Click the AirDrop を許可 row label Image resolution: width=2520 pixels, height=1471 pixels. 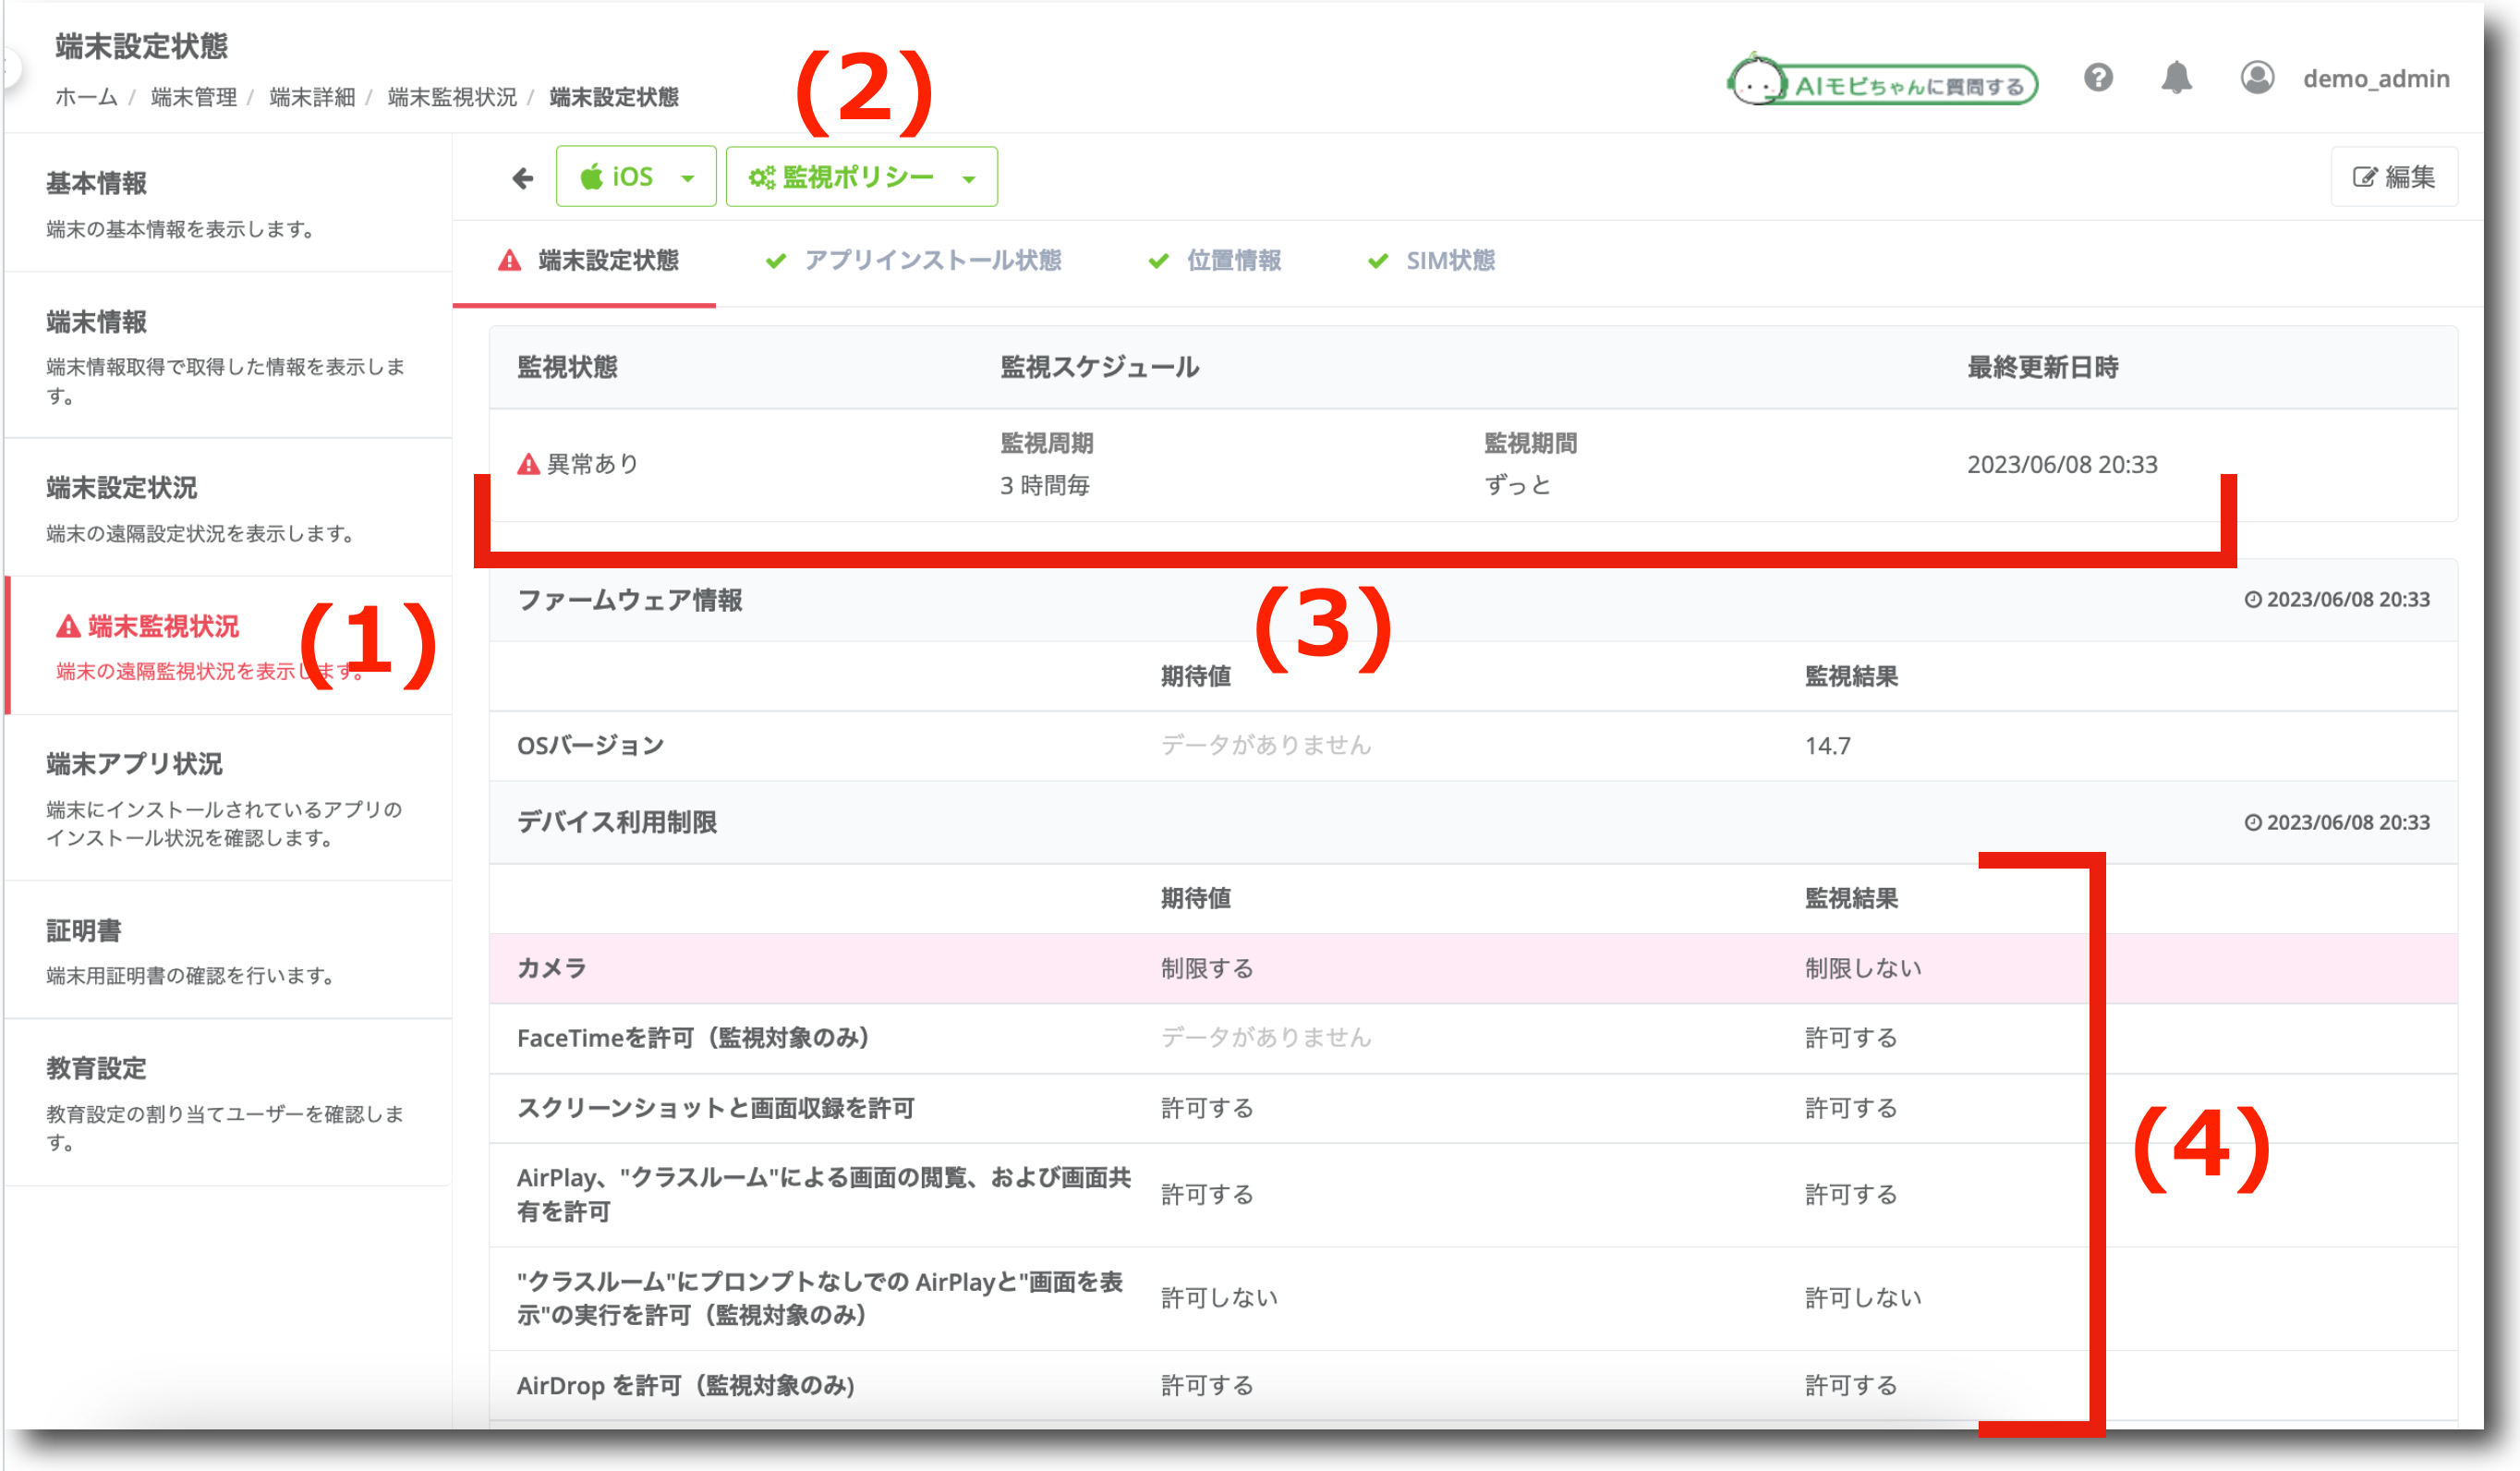click(x=685, y=1386)
